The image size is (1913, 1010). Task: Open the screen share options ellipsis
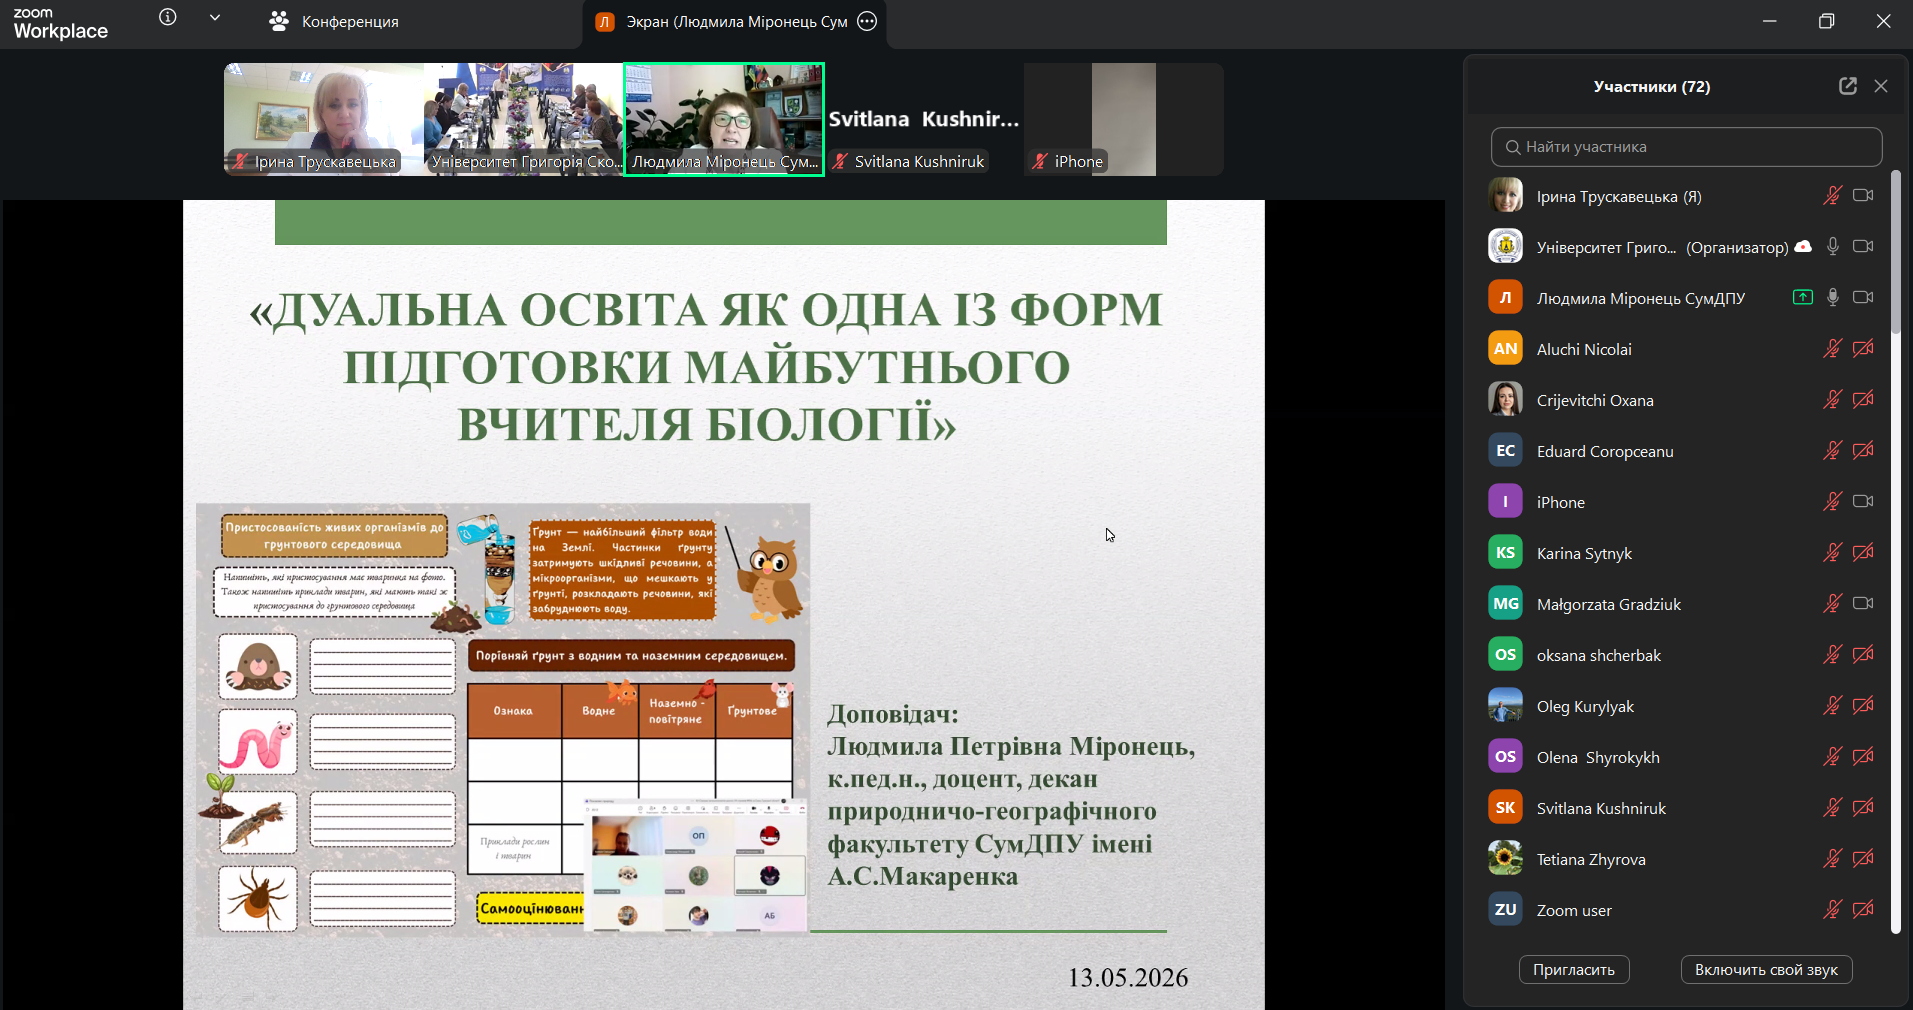867,21
